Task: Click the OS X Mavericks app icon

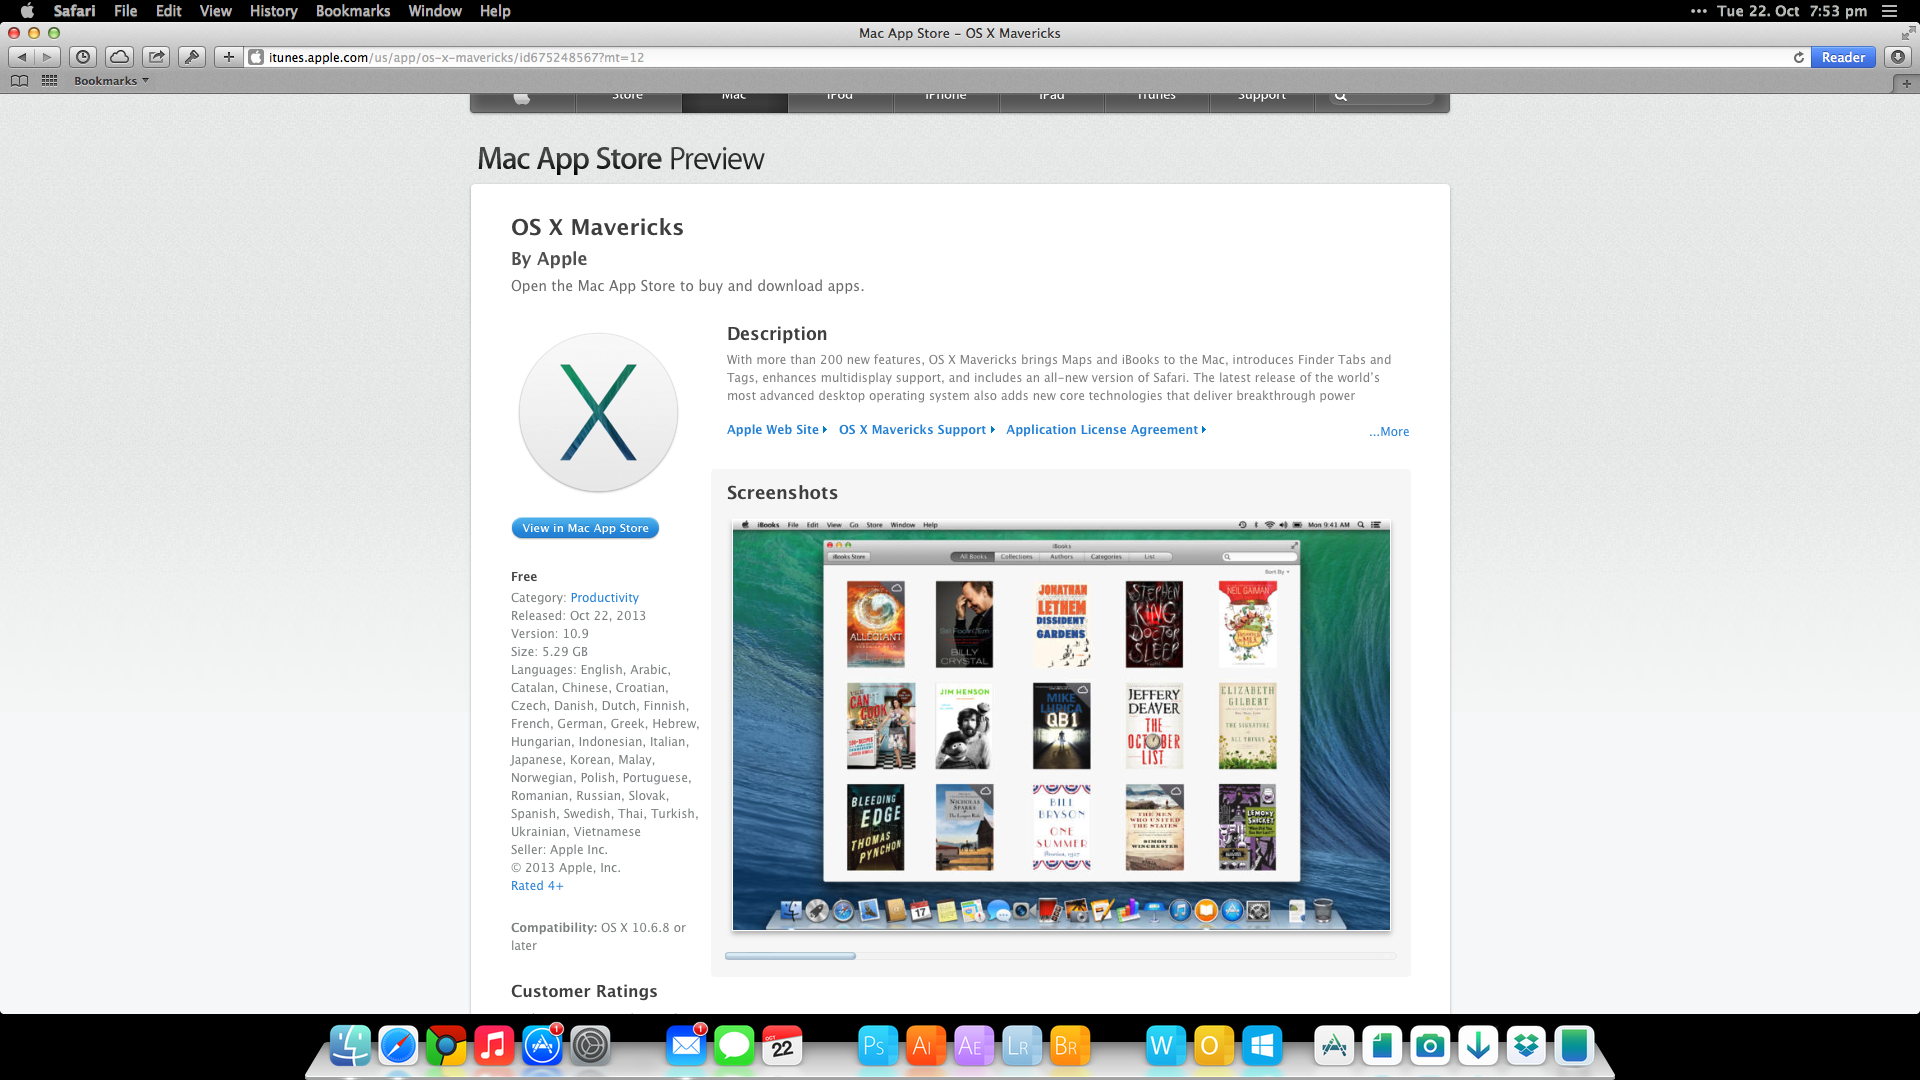Action: coord(598,412)
